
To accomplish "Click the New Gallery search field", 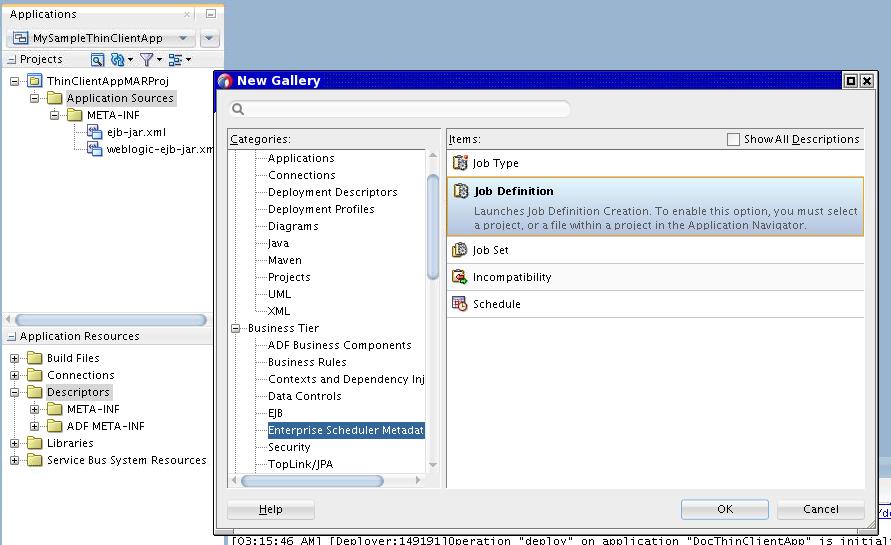I will [x=399, y=109].
